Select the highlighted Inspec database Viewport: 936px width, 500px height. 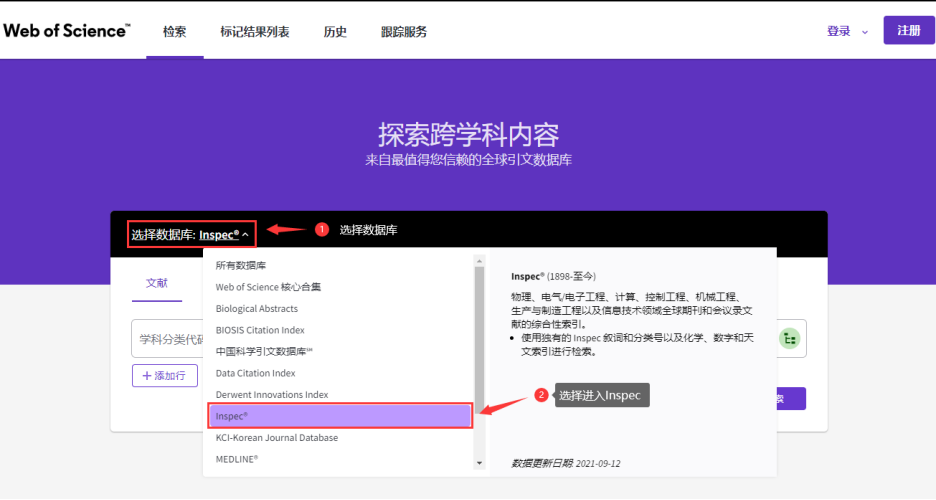point(340,416)
